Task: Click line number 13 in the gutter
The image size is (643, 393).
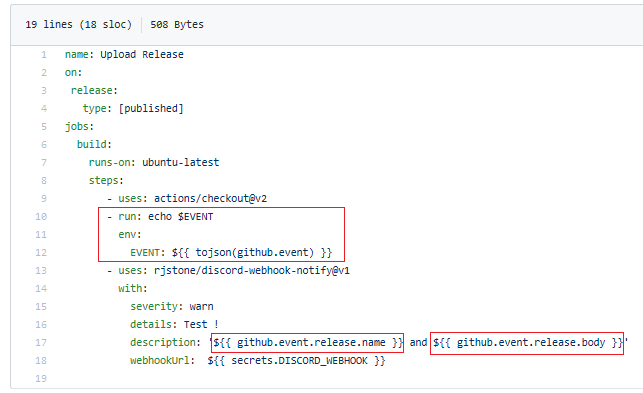Action: [x=41, y=271]
